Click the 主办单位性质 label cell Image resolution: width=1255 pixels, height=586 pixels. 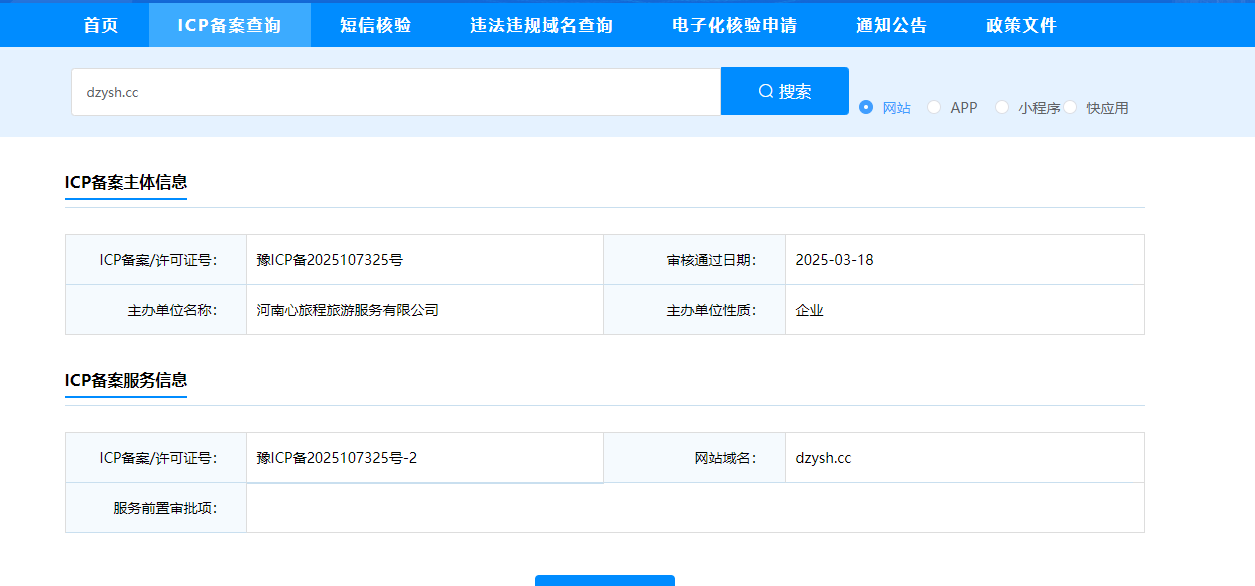click(694, 310)
